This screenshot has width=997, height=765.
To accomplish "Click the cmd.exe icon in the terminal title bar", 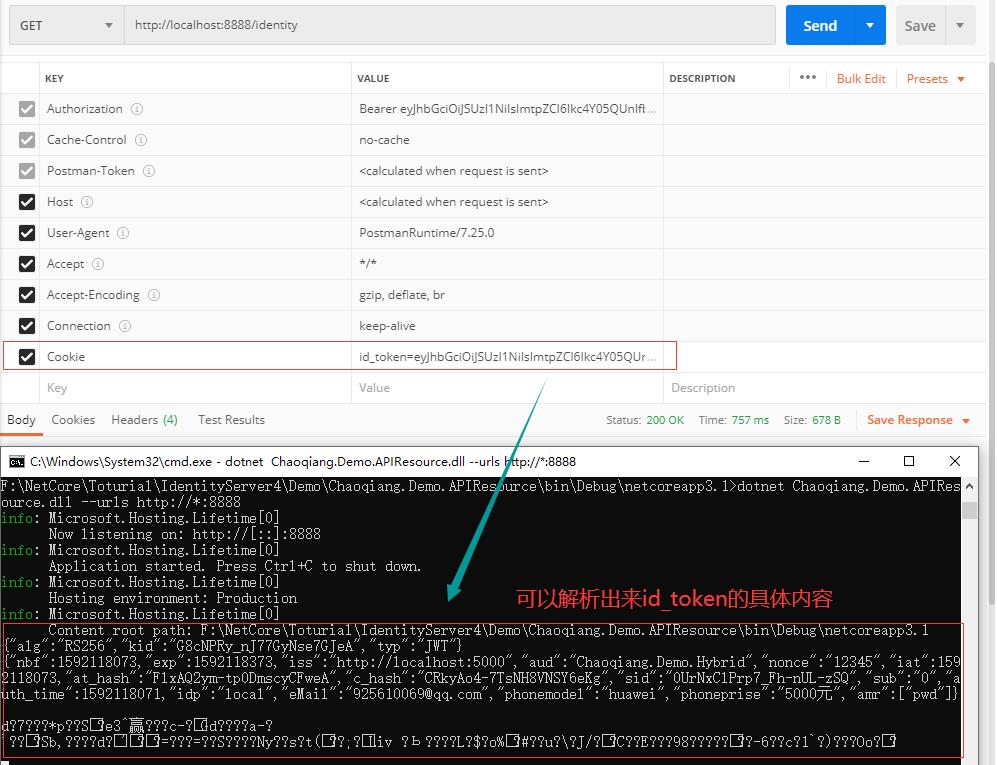I will 16,461.
